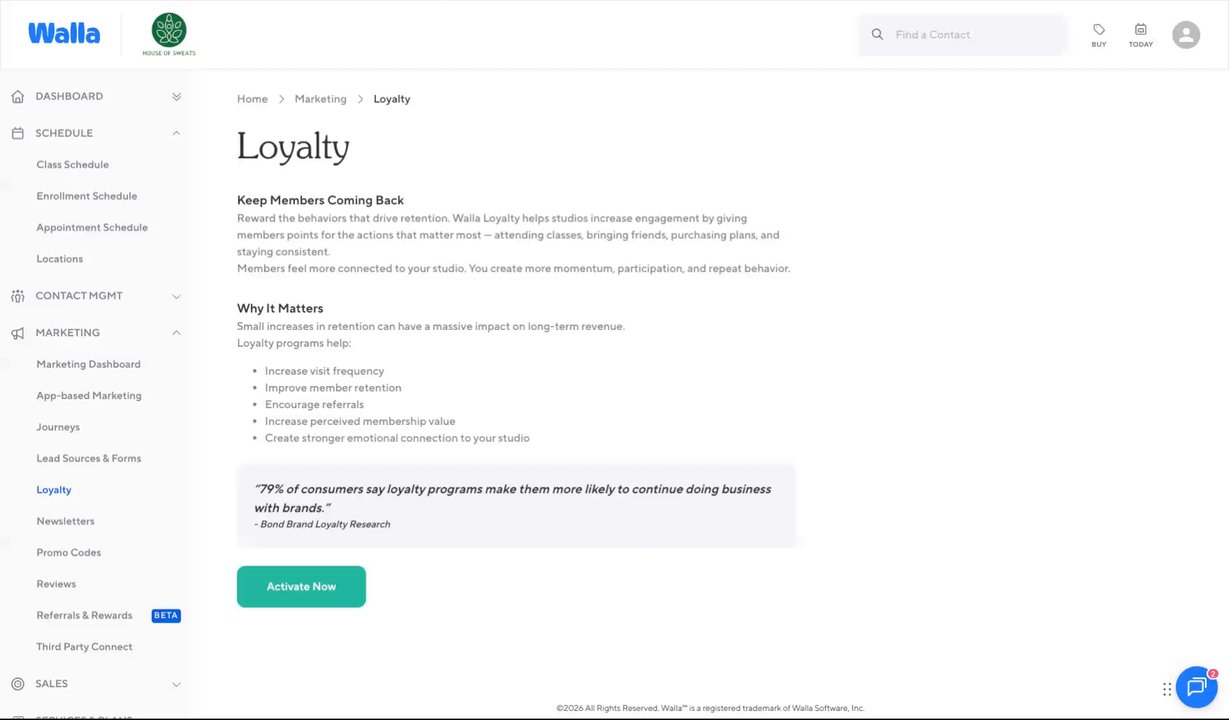Expand the Dashboard section chevron
Image resolution: width=1229 pixels, height=720 pixels.
[176, 97]
